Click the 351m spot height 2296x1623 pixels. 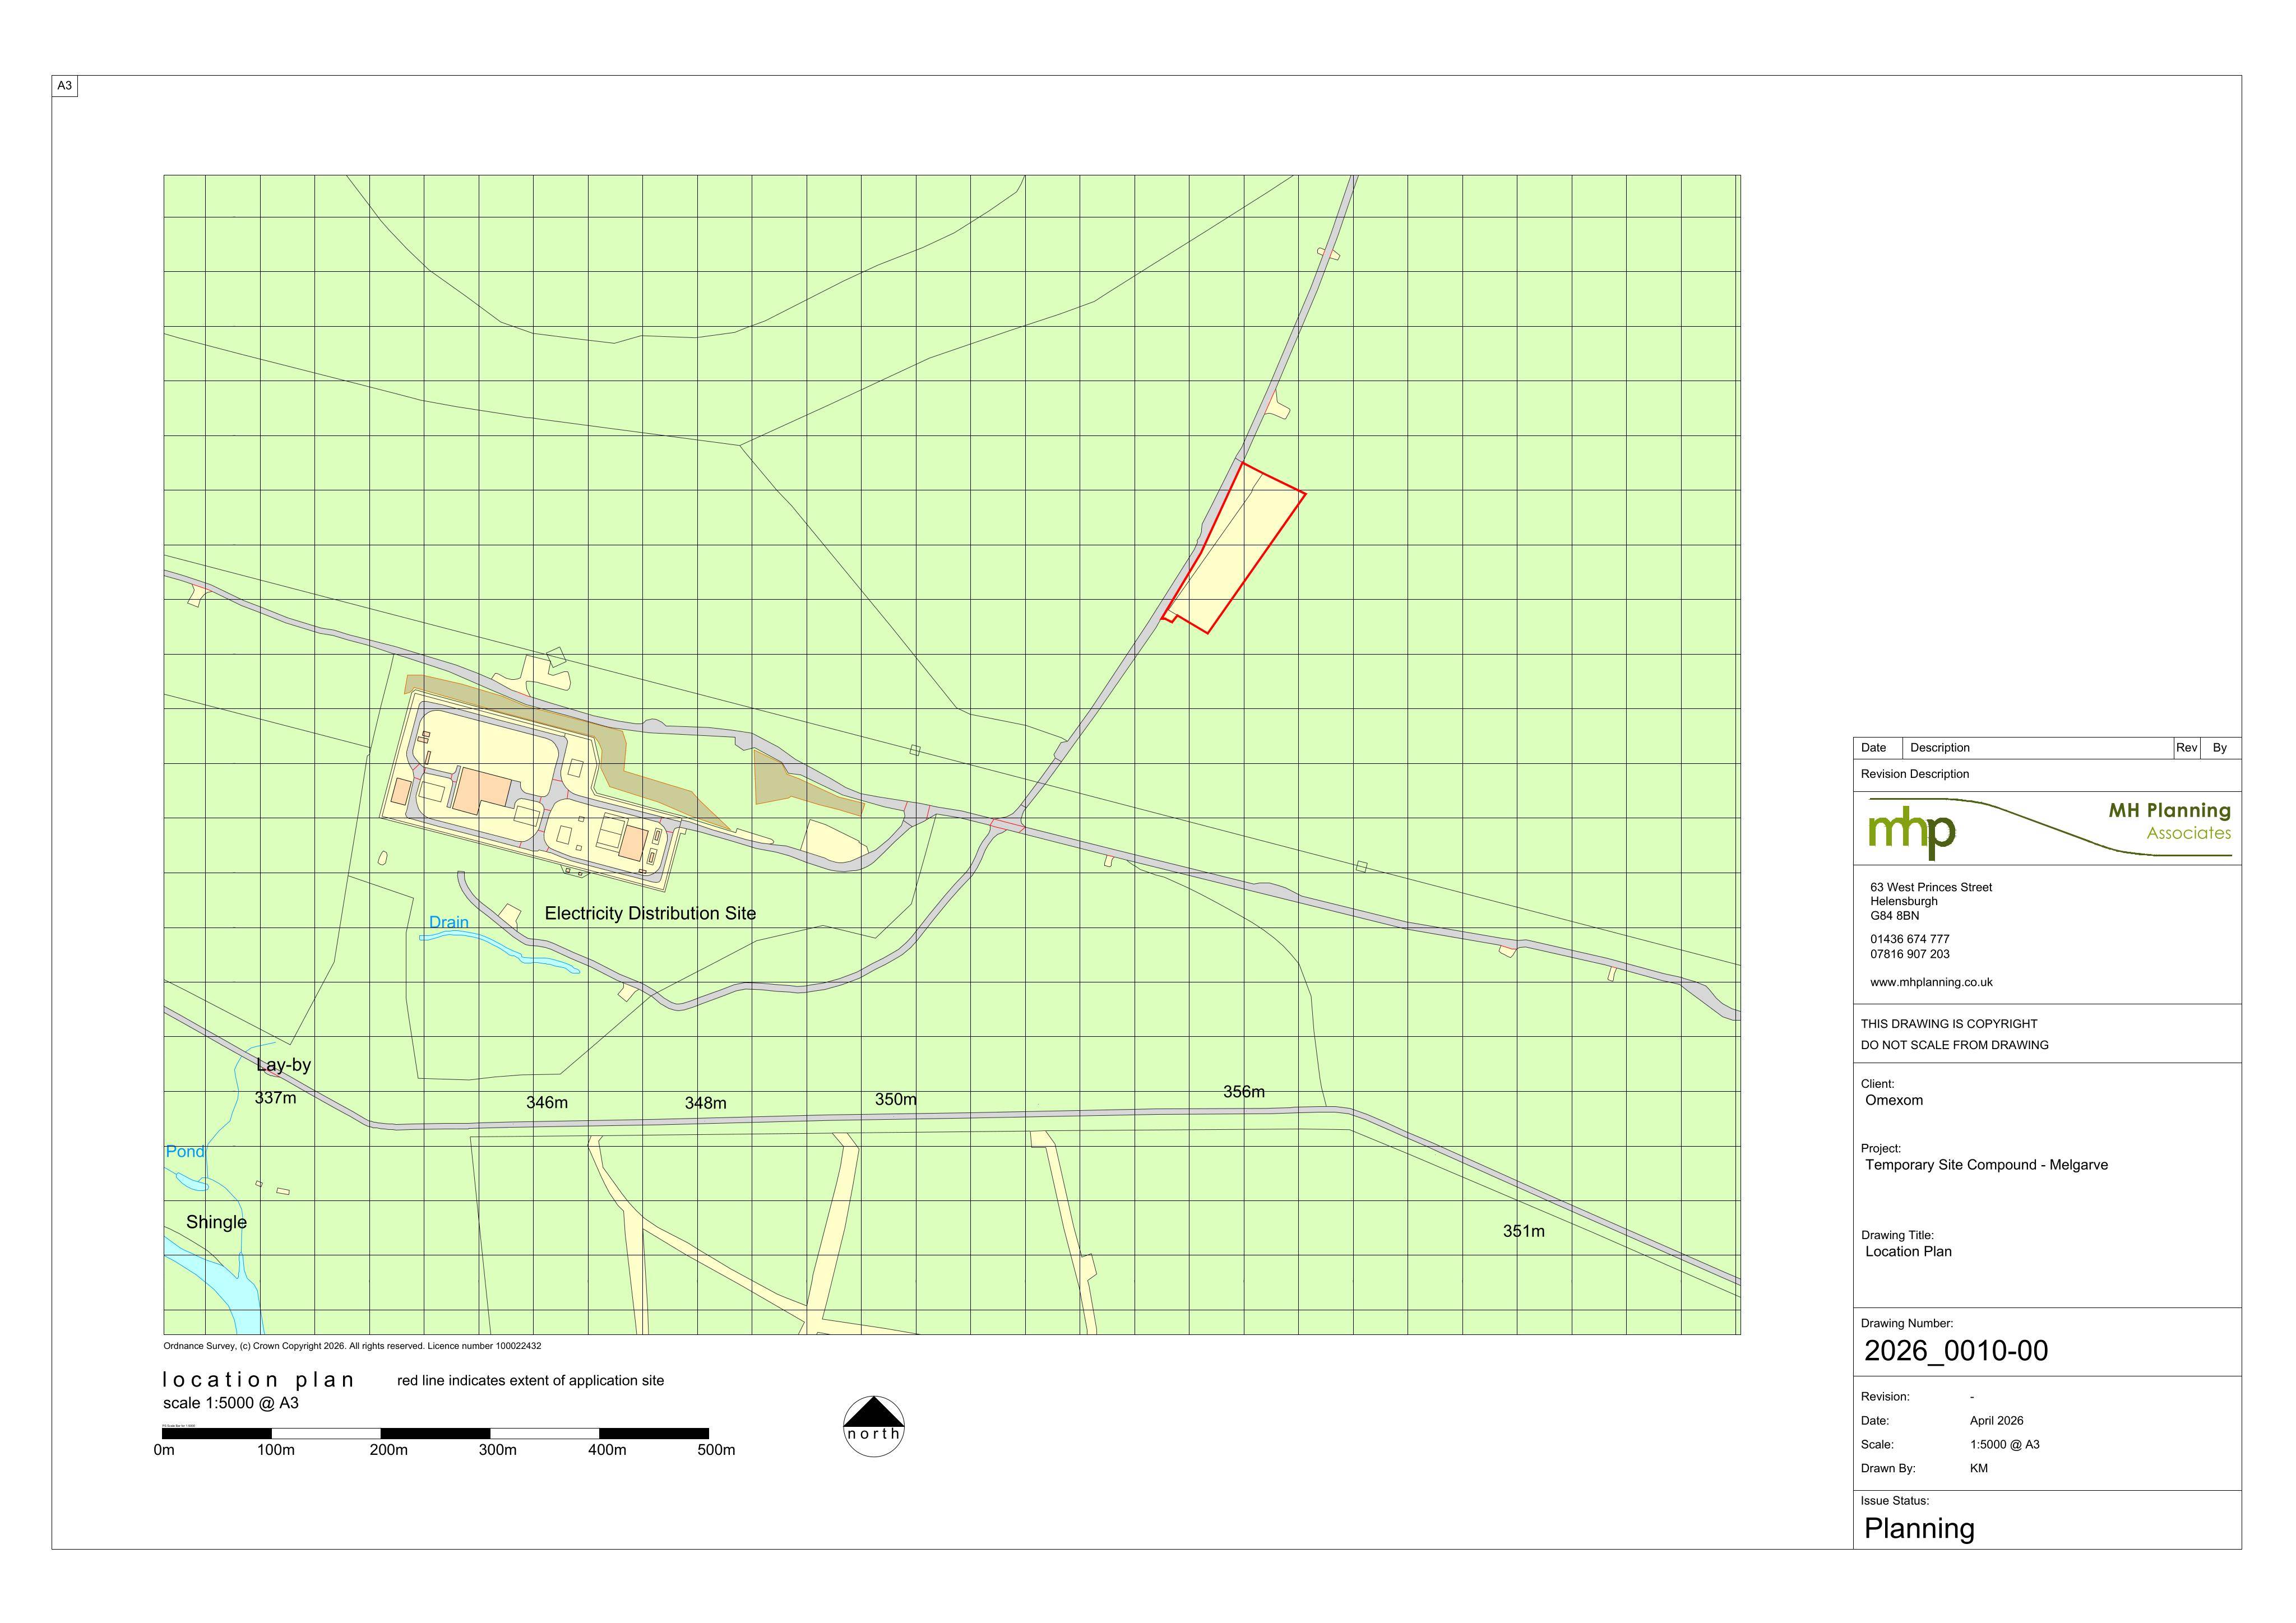tap(1523, 1231)
